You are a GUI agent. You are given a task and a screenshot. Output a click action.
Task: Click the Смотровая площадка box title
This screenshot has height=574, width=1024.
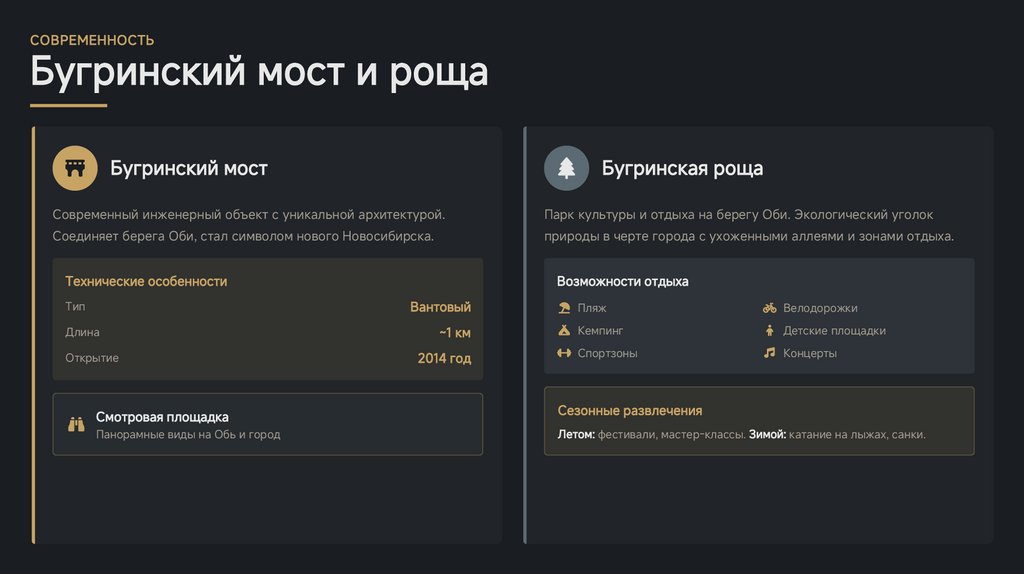tap(162, 416)
